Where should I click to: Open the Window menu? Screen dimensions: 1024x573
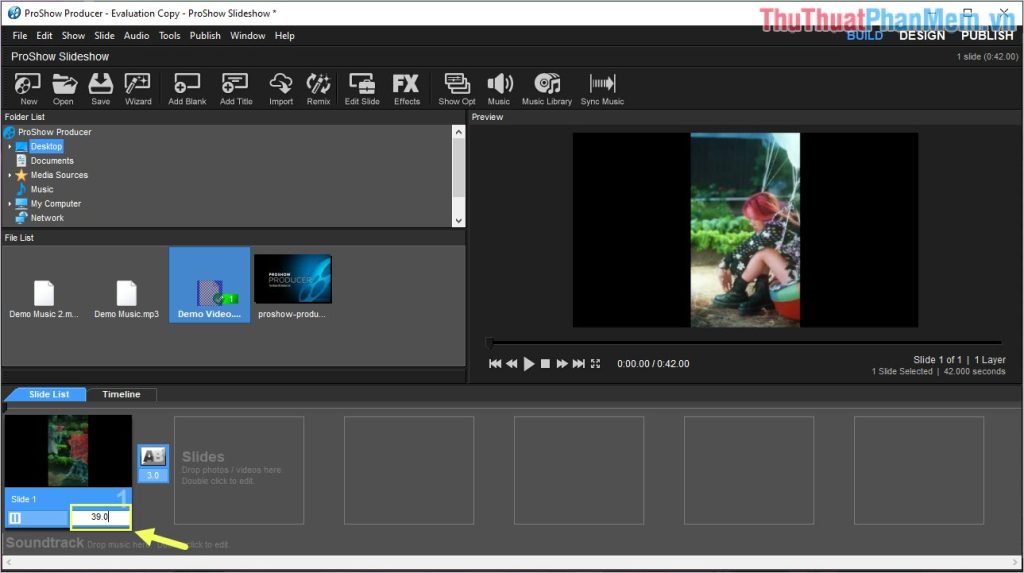point(248,36)
